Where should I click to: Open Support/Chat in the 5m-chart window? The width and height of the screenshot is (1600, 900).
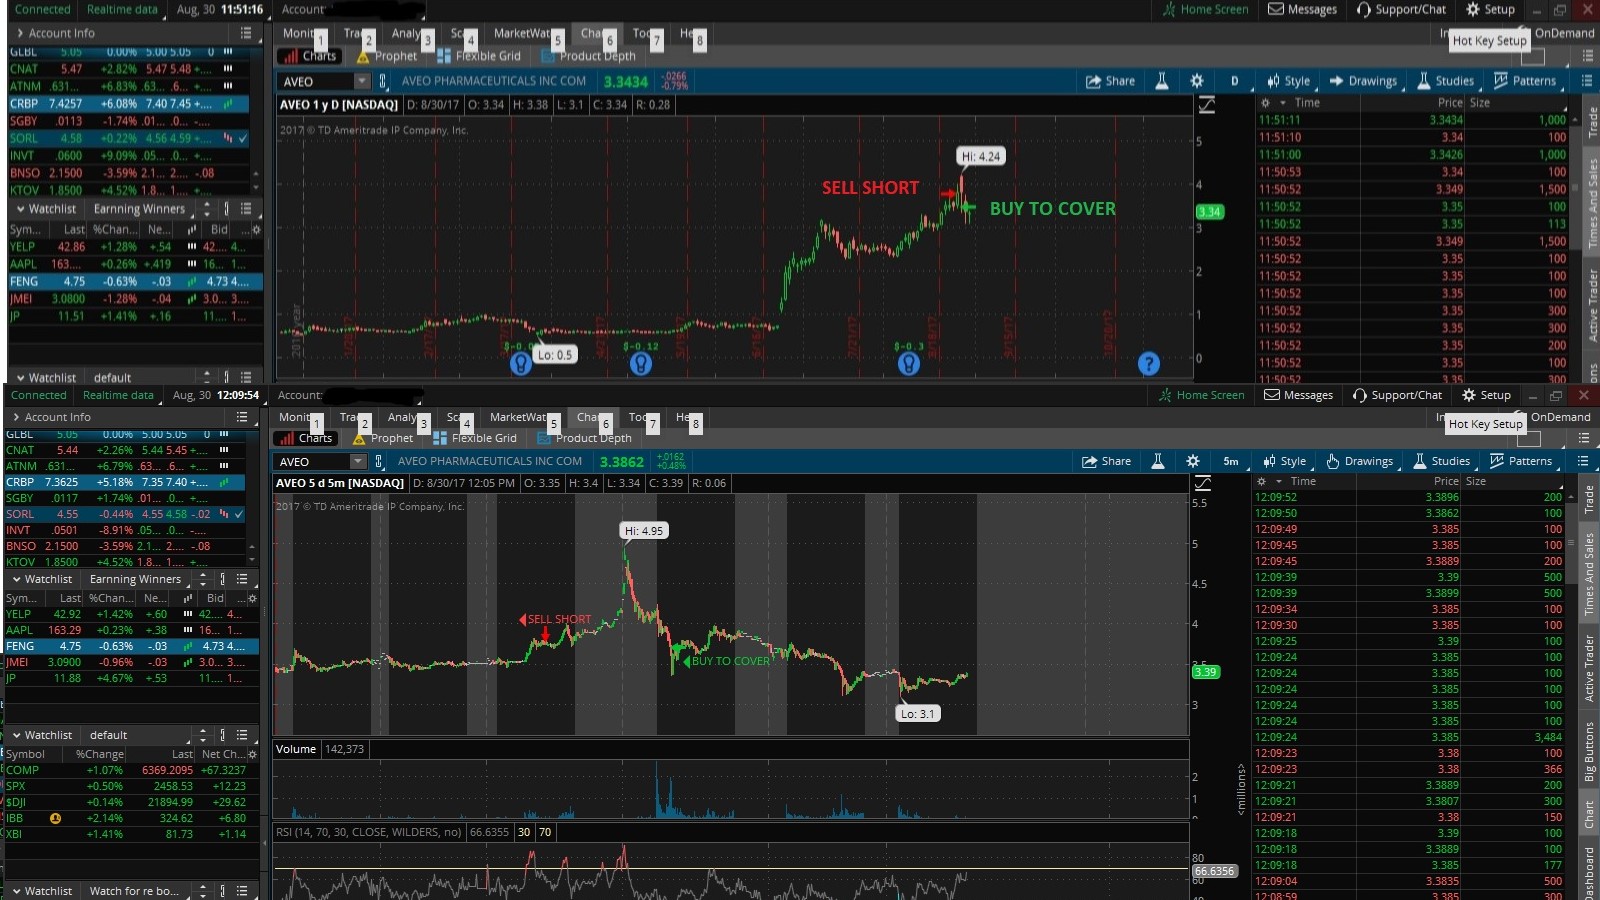(1399, 395)
